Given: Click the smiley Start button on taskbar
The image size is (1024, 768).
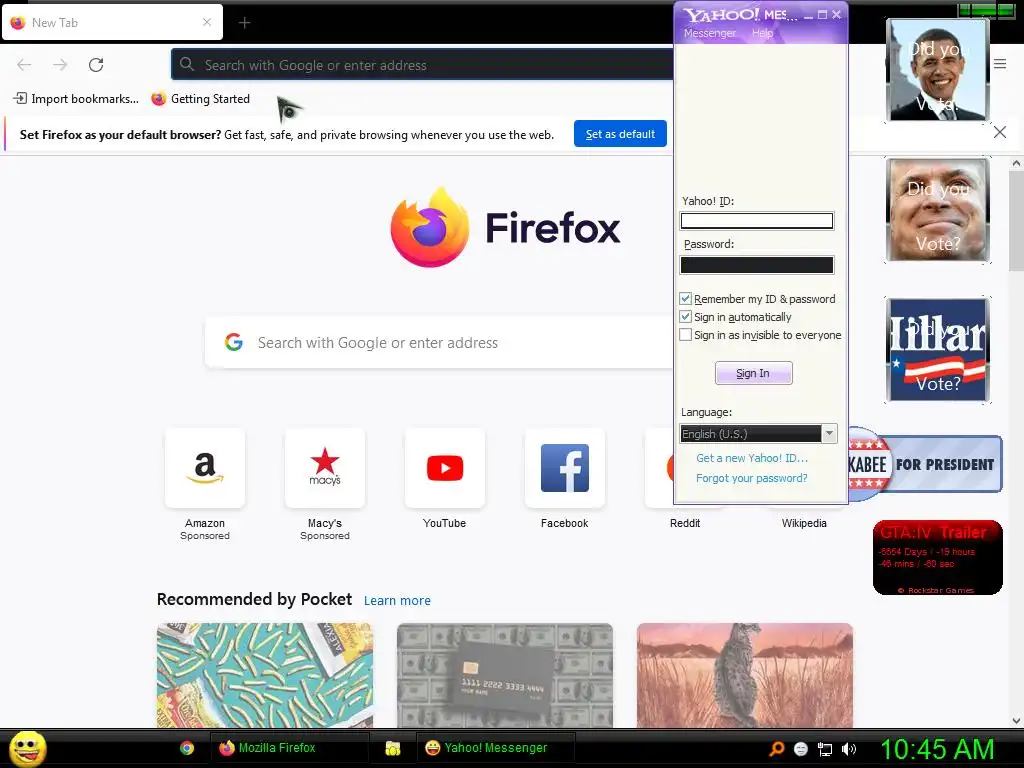Looking at the screenshot, I should click(x=27, y=748).
